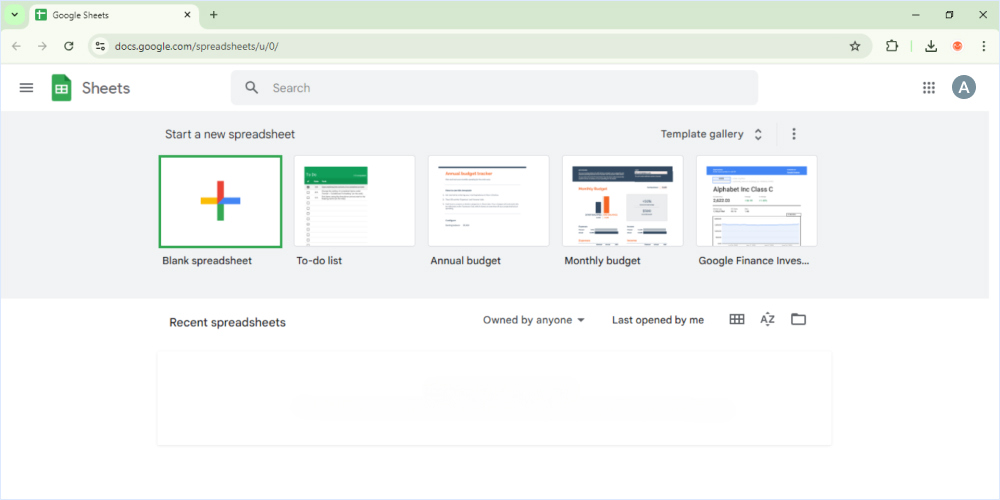This screenshot has width=1000, height=500.
Task: Expand the browser tab search dropdown
Action: [x=14, y=15]
